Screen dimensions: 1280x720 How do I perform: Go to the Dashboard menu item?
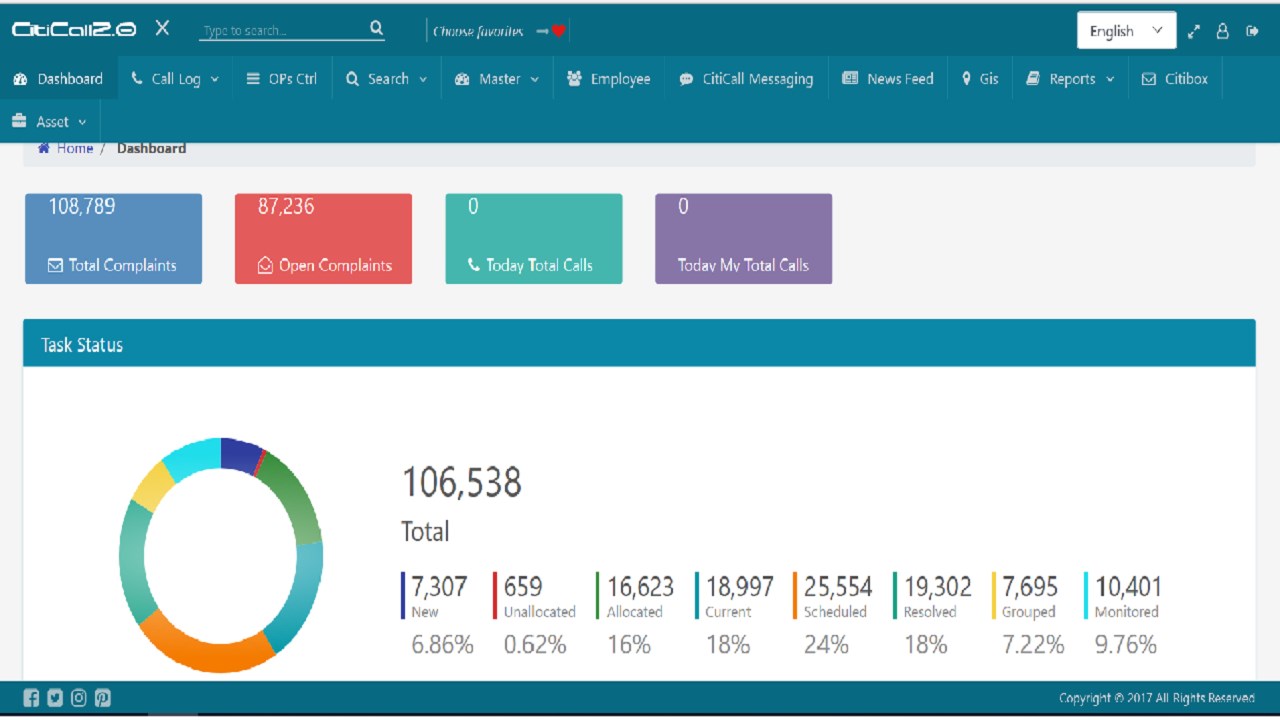tap(59, 79)
